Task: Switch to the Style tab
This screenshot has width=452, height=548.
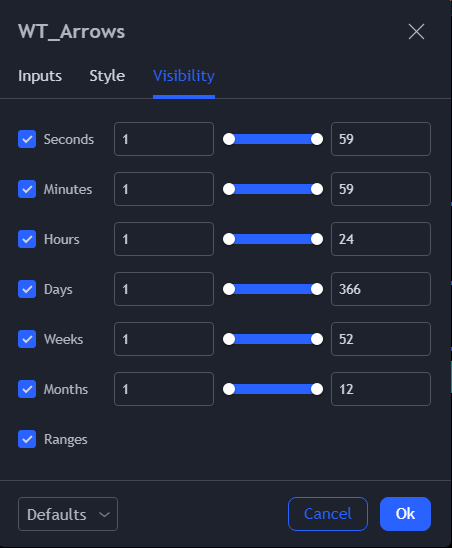Action: 107,76
